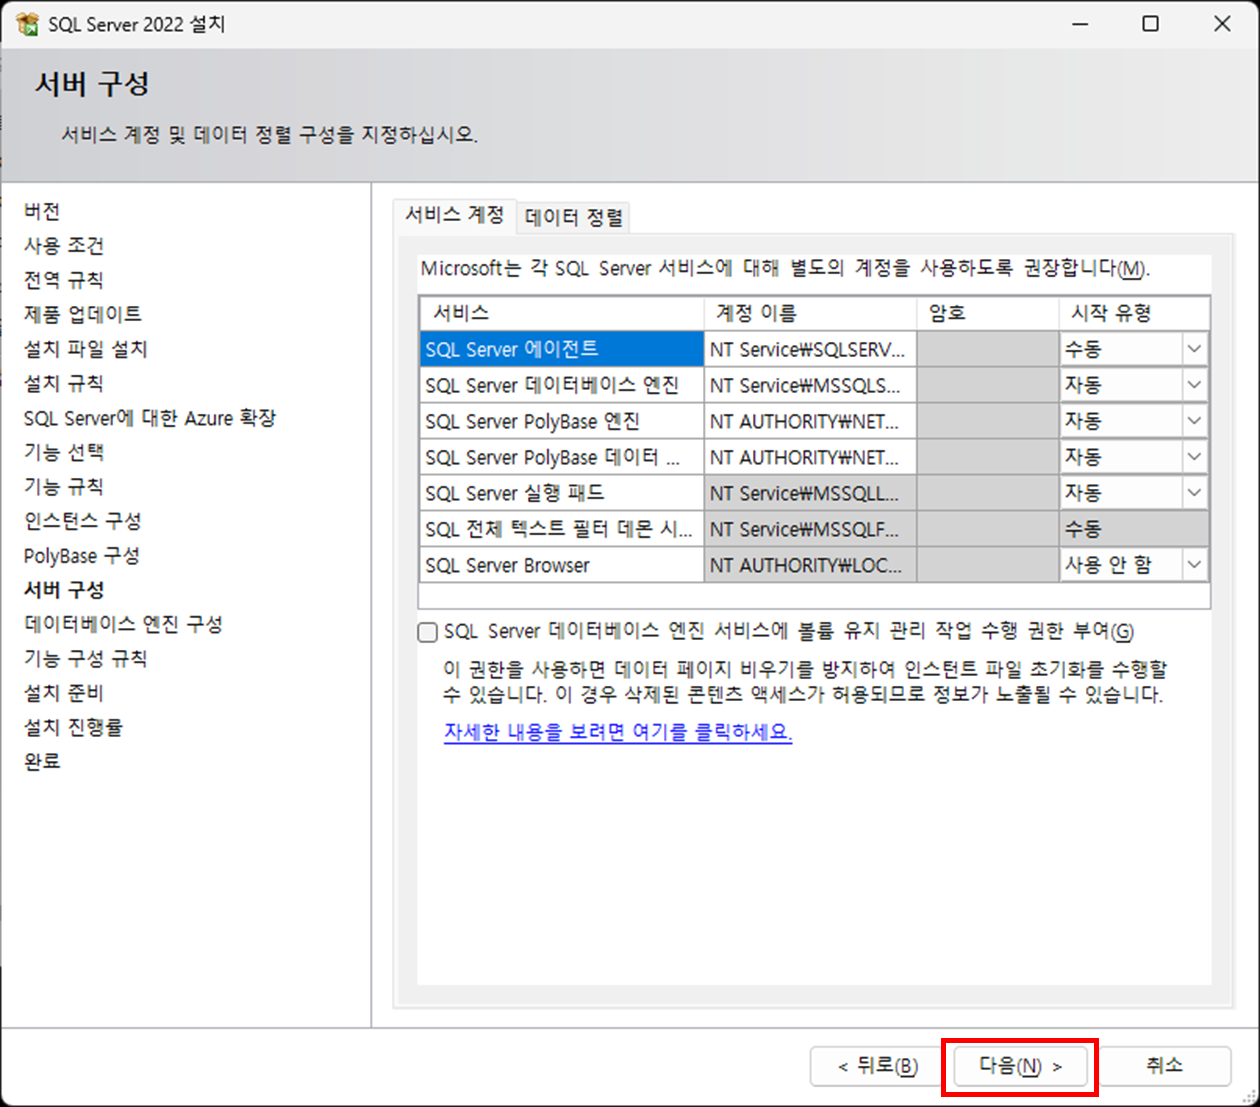Open startup type dropdown for SQL Server 실행 패드

click(1194, 493)
